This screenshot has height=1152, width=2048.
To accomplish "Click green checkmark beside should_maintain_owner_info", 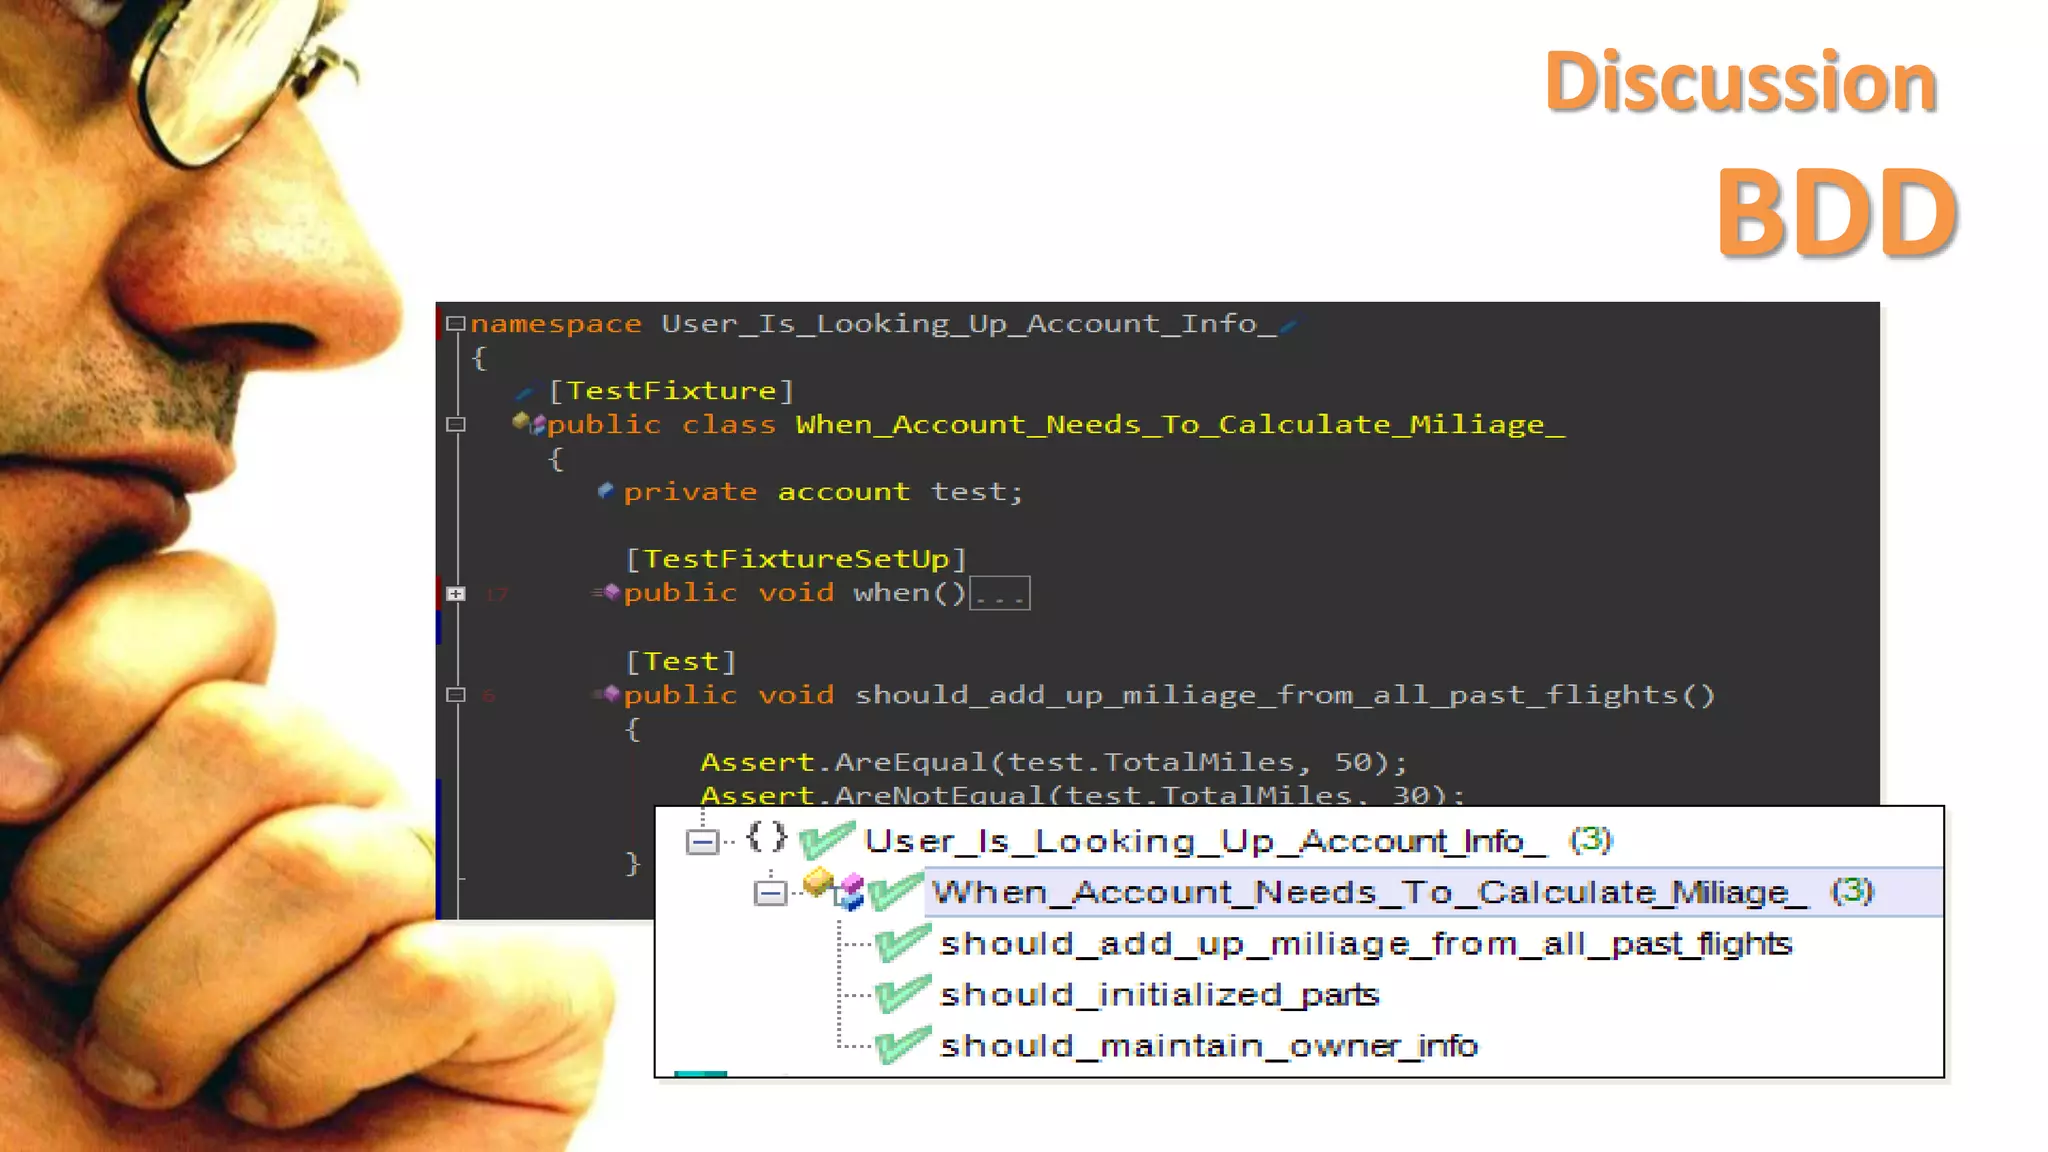I will (902, 1045).
